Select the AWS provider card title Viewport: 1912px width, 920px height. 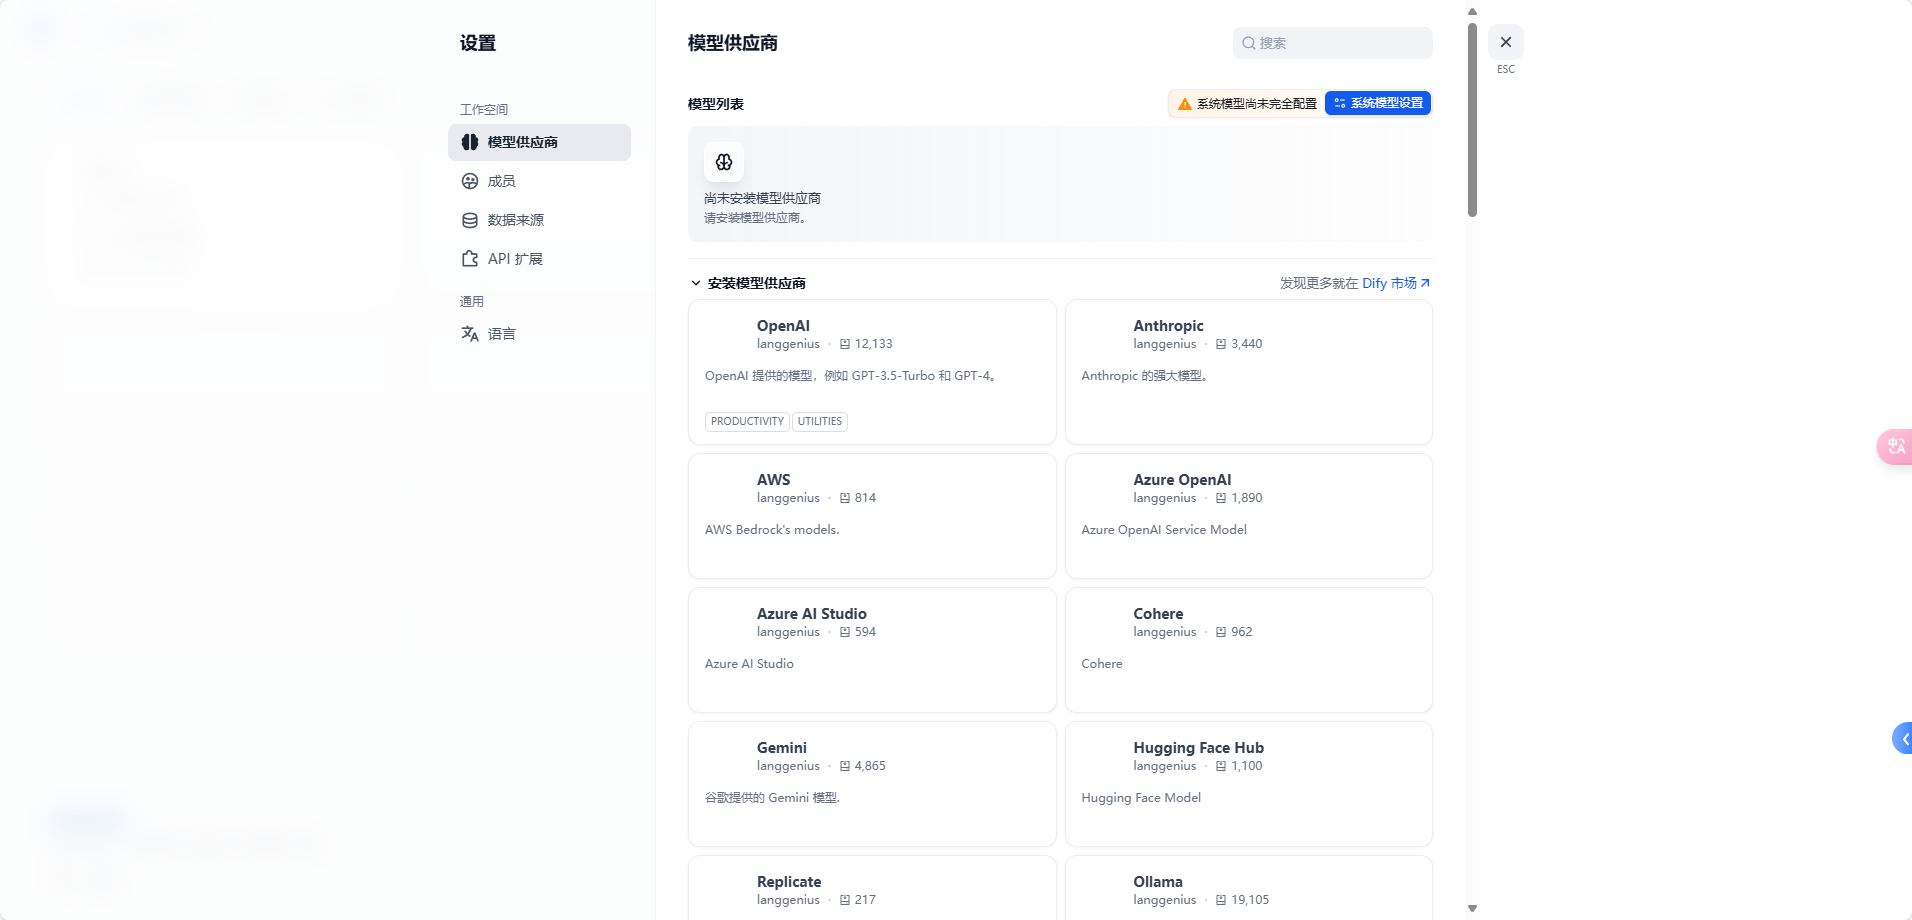pyautogui.click(x=773, y=480)
